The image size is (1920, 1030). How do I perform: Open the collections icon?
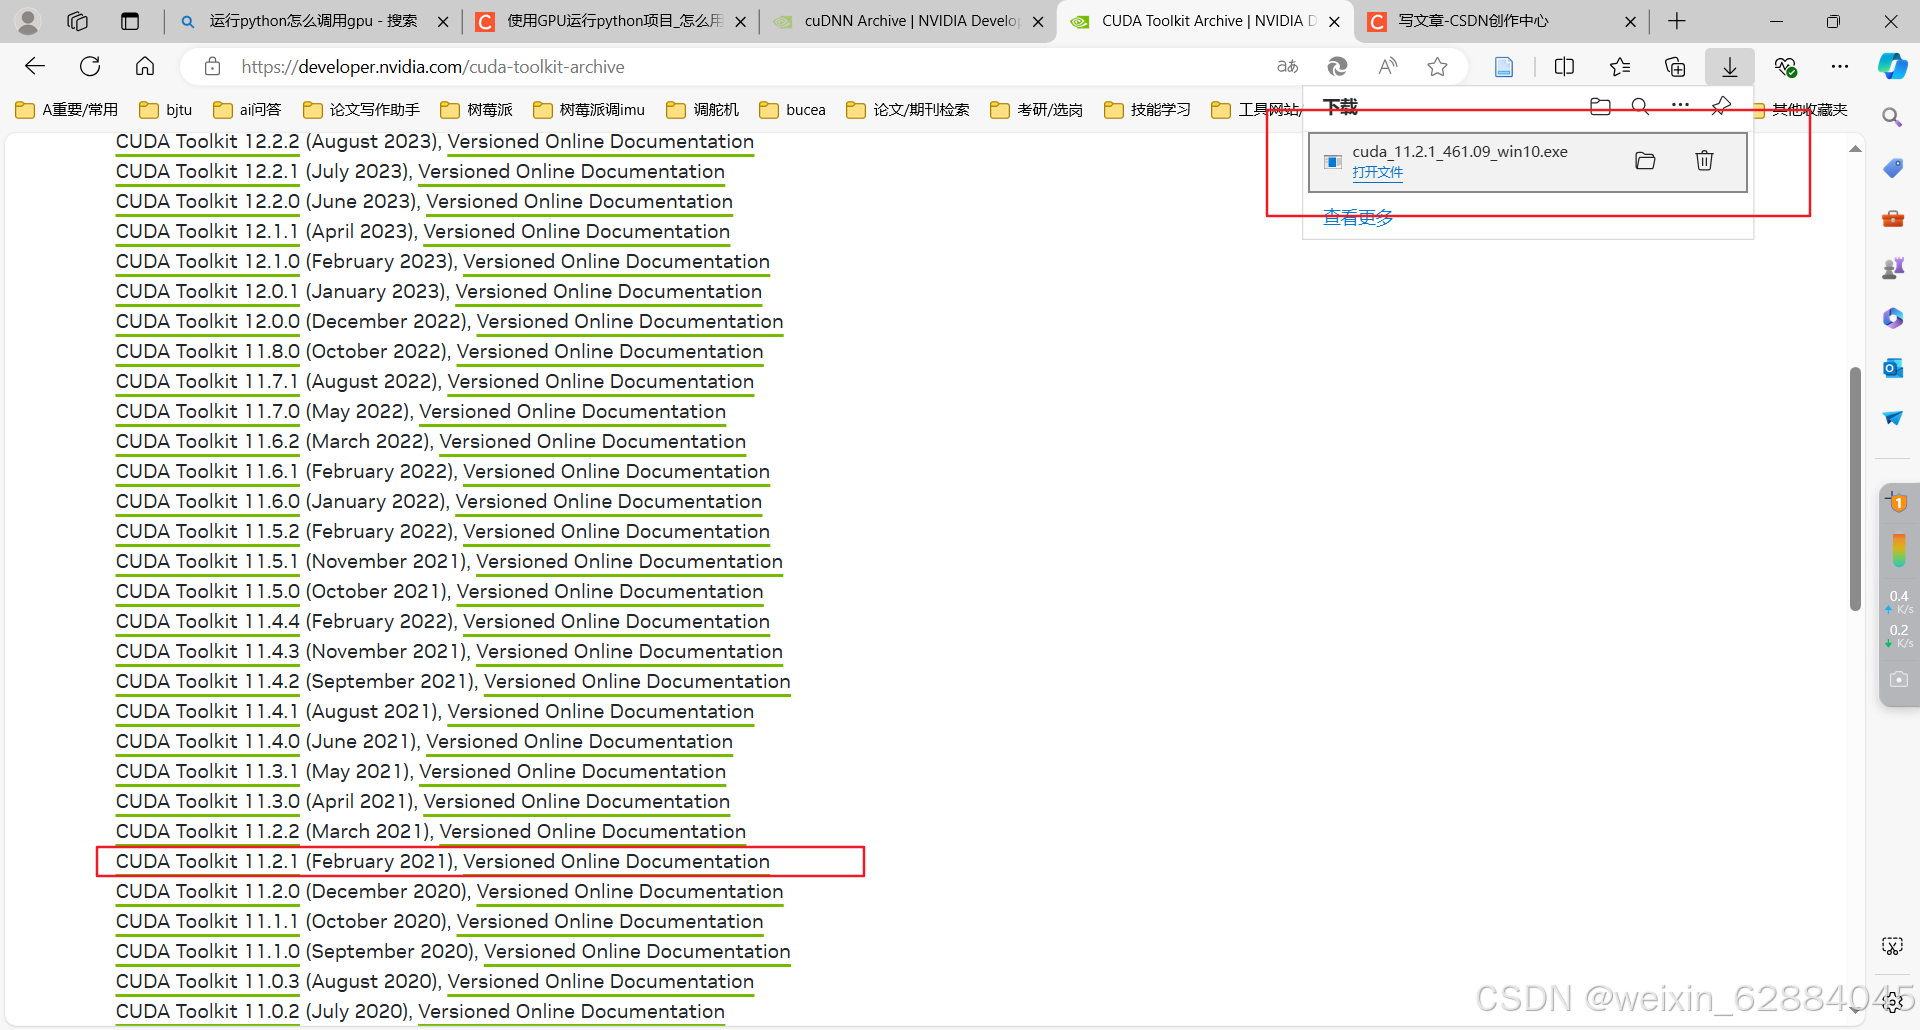pyautogui.click(x=1675, y=67)
